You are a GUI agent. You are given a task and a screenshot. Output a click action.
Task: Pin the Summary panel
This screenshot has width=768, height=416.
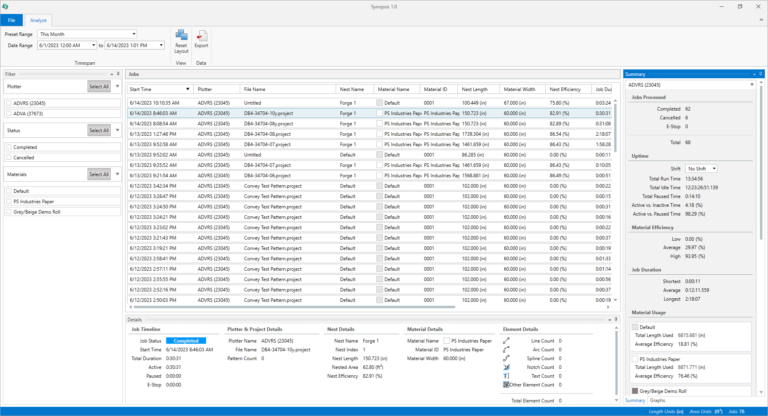(x=761, y=74)
